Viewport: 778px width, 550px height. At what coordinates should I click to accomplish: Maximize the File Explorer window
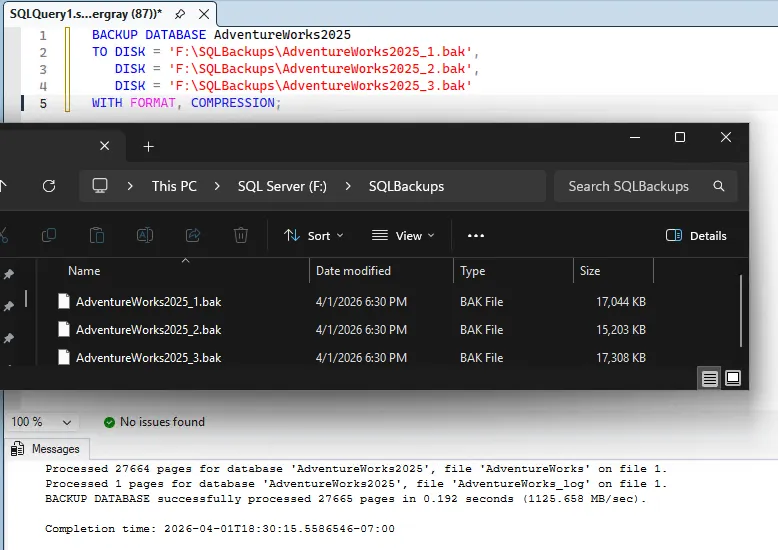tap(680, 137)
